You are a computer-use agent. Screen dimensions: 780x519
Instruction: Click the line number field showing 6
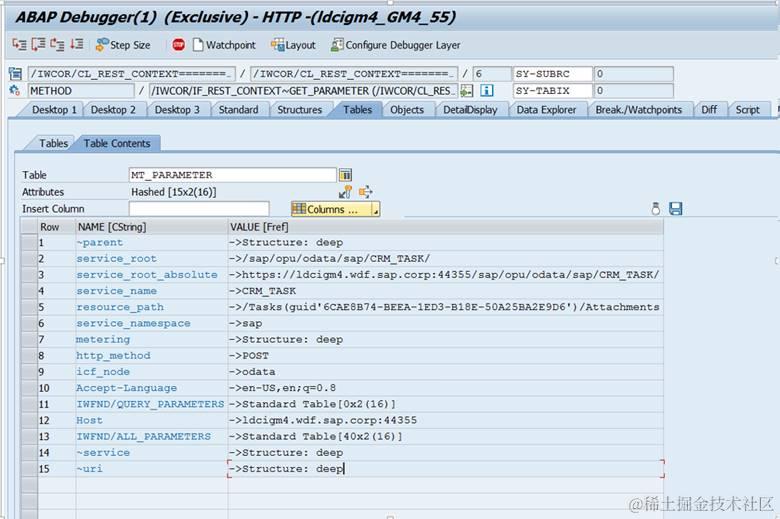[x=491, y=74]
